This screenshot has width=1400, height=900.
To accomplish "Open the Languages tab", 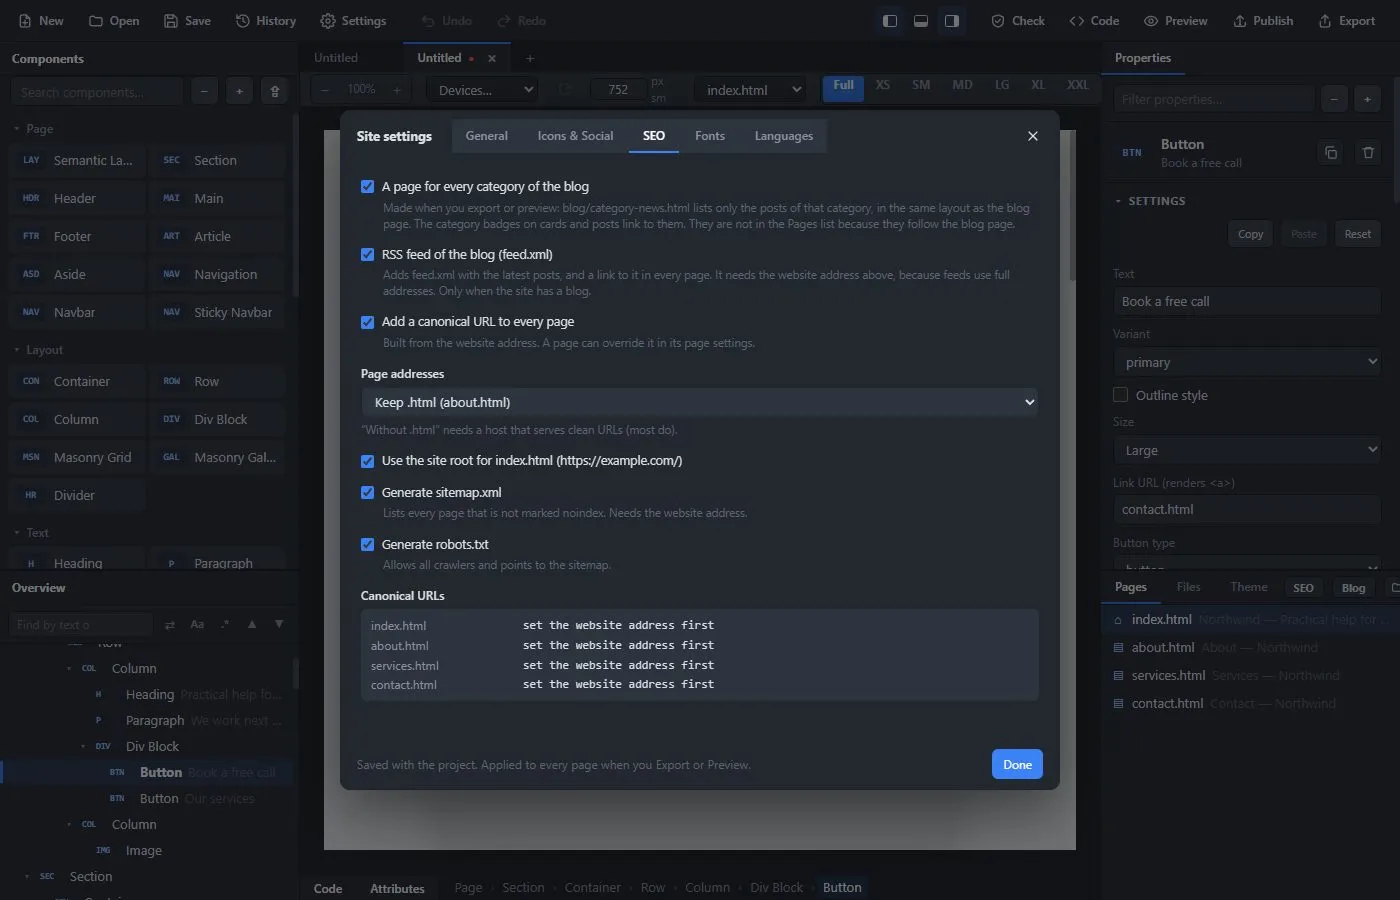I will point(784,136).
